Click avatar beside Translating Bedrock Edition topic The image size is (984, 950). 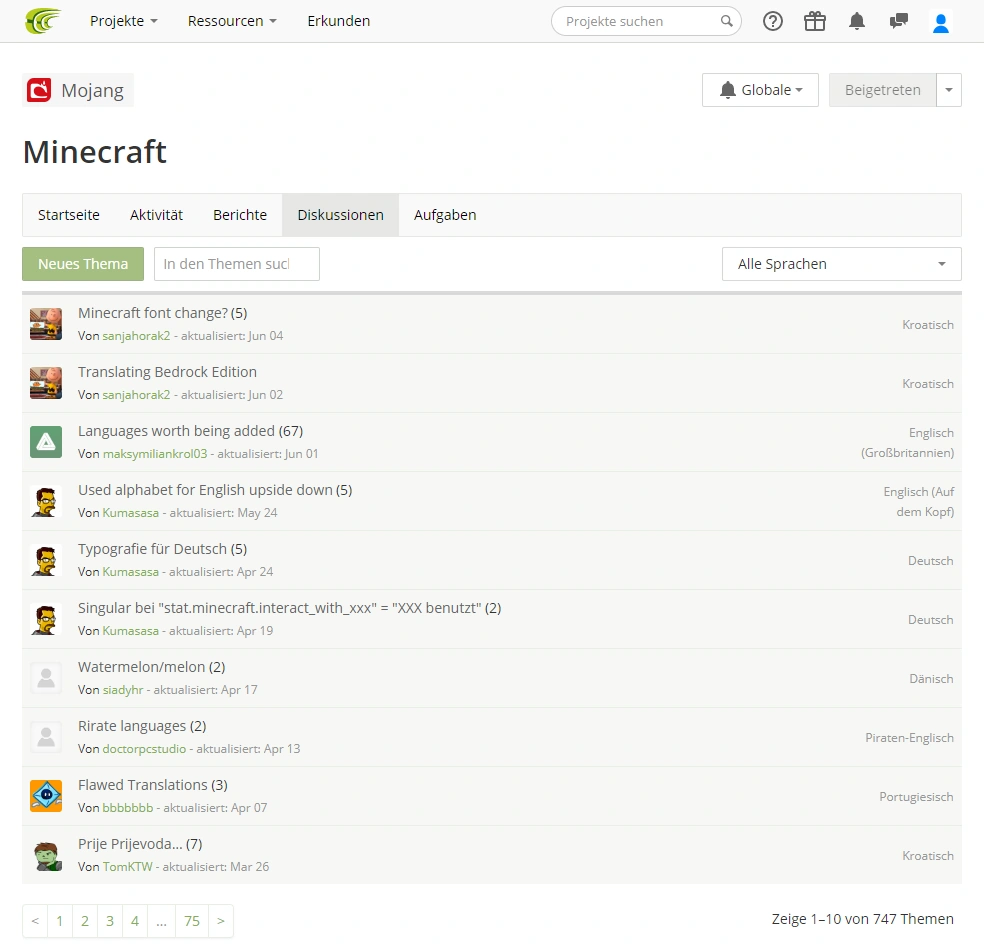point(46,383)
